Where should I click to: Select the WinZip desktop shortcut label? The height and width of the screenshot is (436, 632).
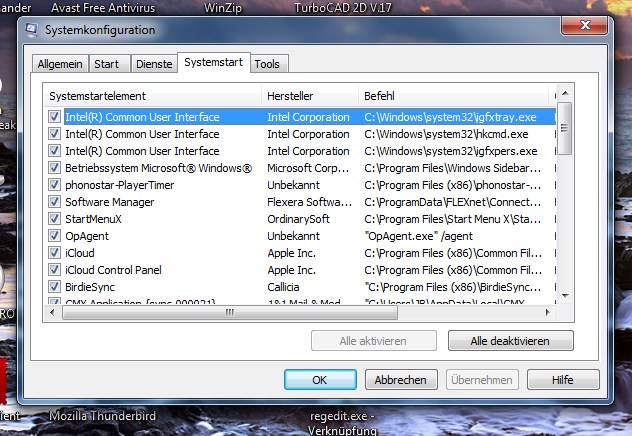pos(222,7)
